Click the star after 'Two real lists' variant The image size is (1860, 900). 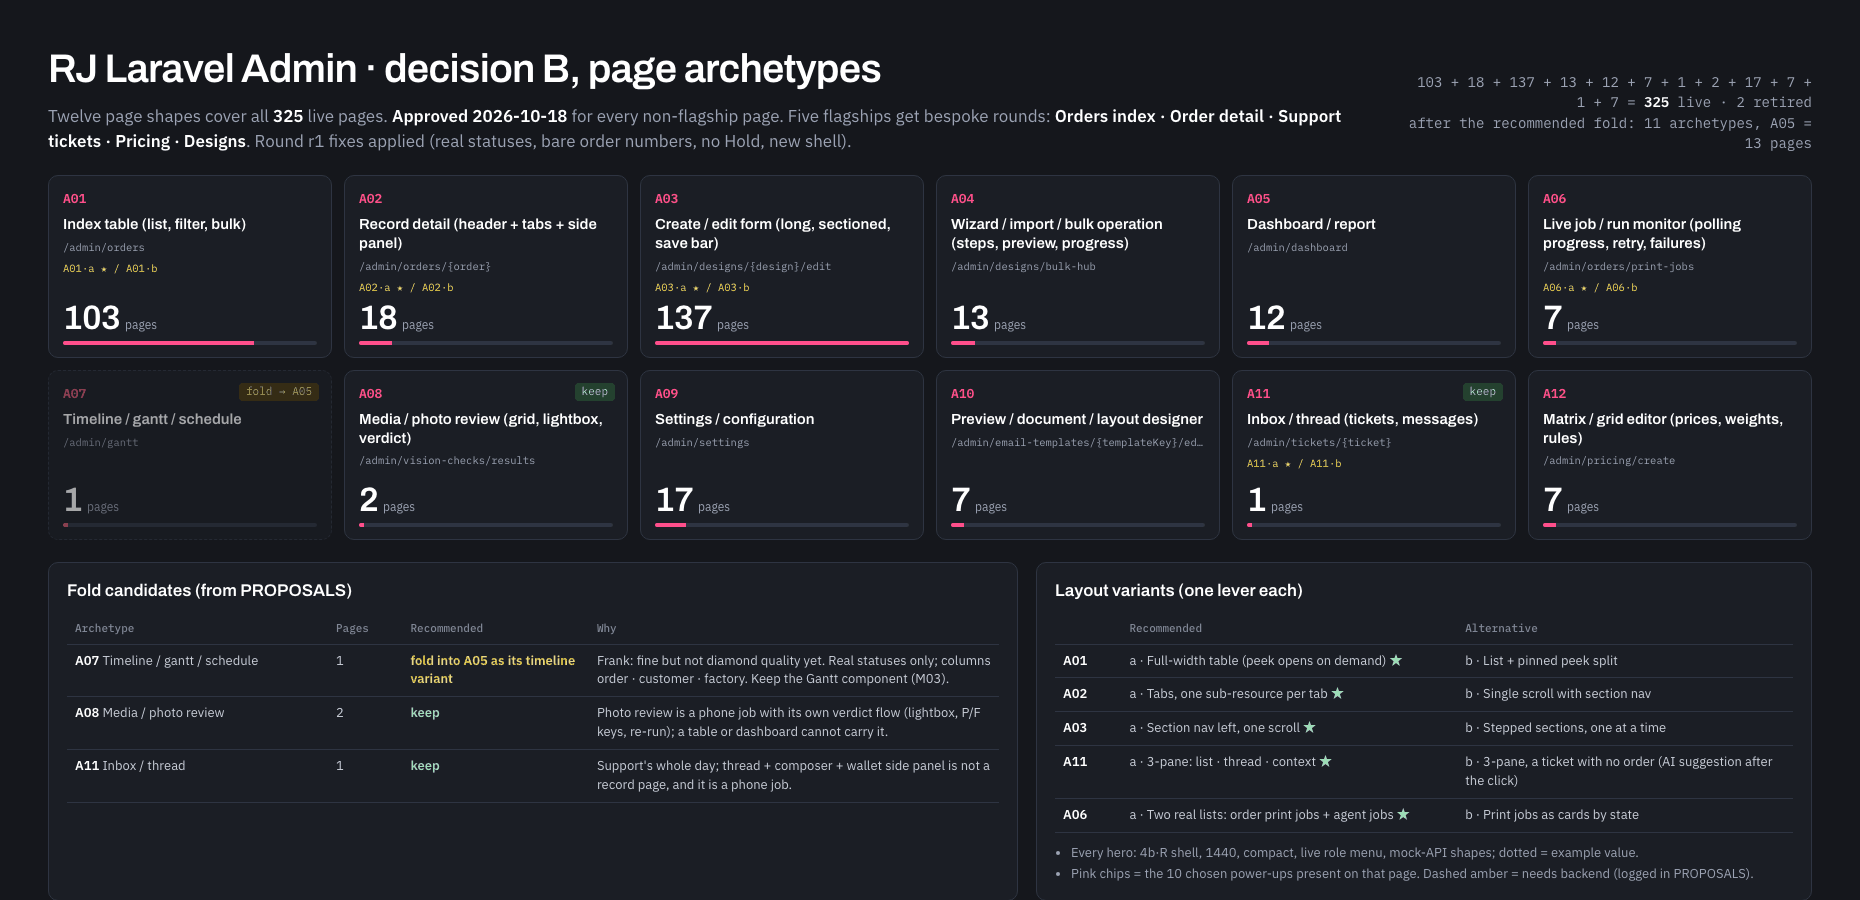tap(1403, 814)
